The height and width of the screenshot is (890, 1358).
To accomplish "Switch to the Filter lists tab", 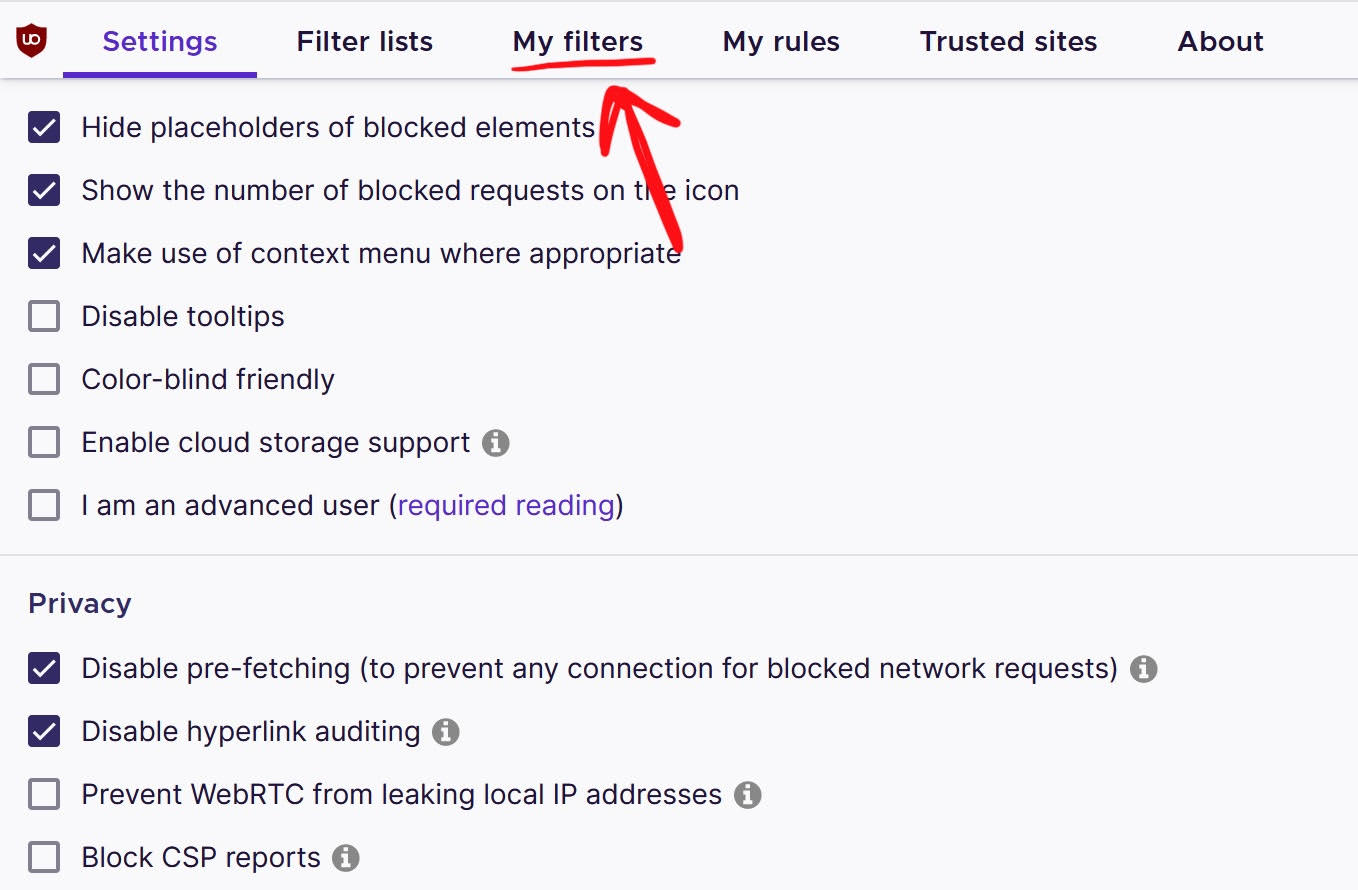I will pos(364,41).
